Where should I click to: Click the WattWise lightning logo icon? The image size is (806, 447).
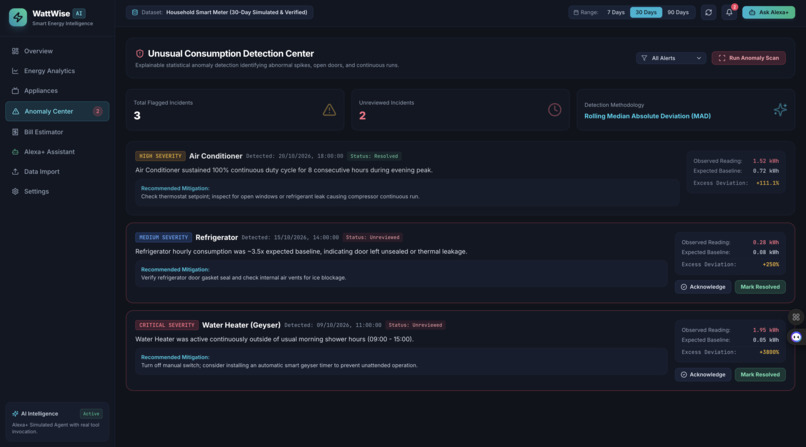tap(18, 17)
